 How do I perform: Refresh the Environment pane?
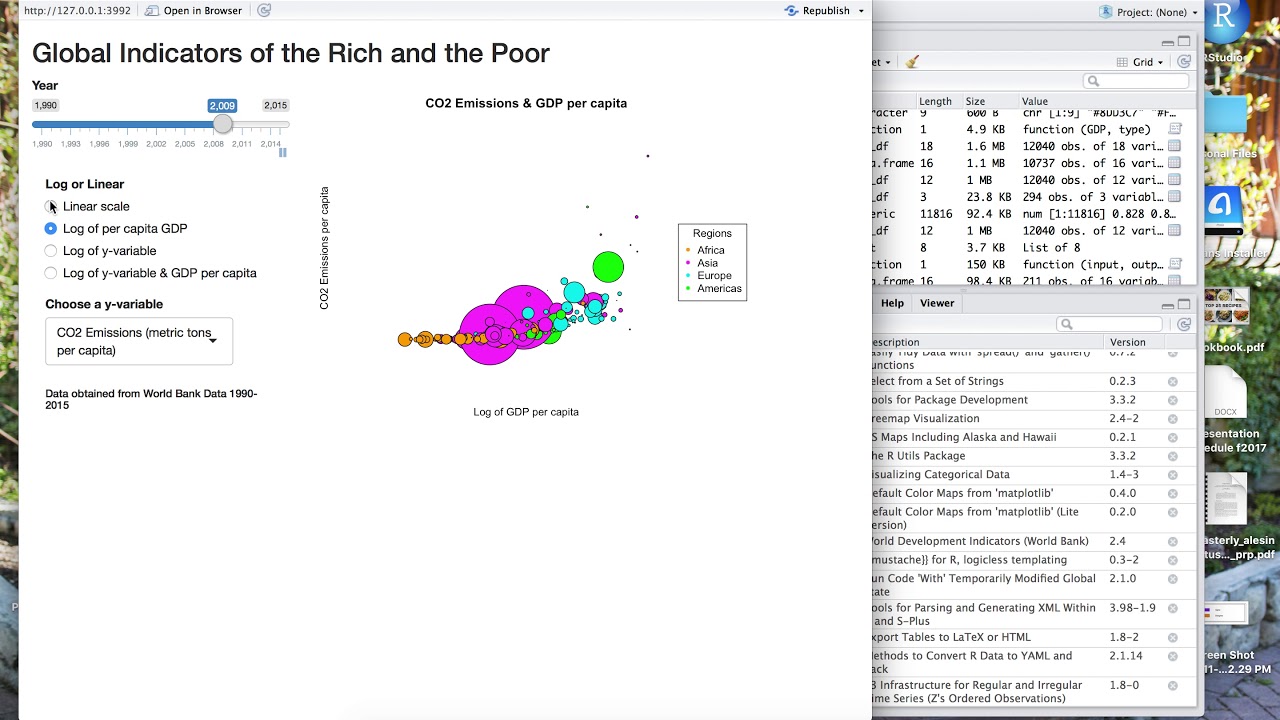[1184, 62]
